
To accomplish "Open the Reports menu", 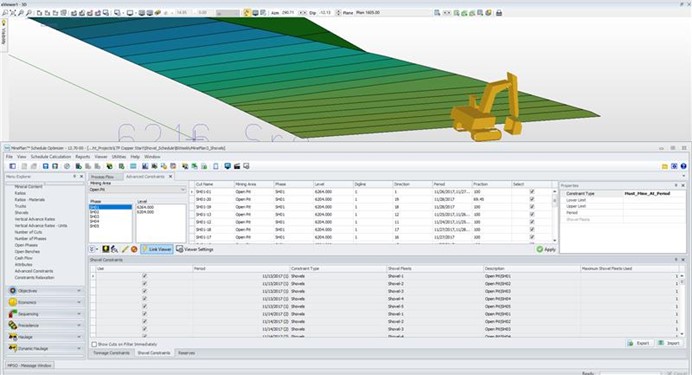I will tap(83, 157).
